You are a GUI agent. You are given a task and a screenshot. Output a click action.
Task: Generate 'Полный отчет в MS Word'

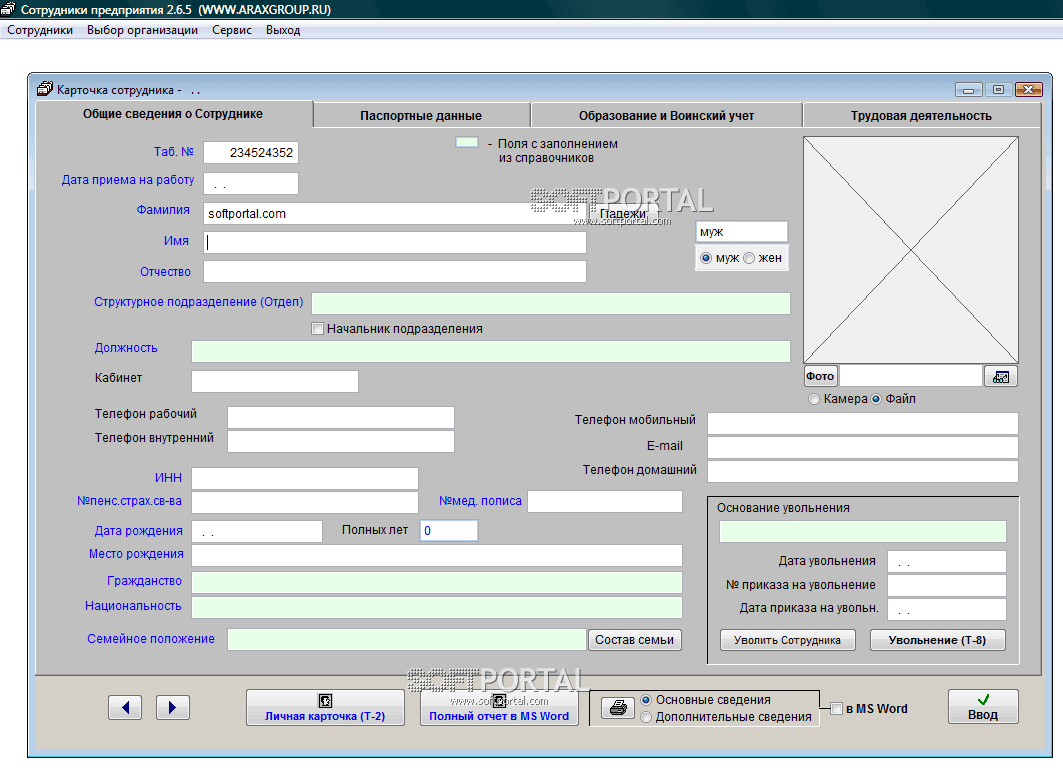click(499, 707)
